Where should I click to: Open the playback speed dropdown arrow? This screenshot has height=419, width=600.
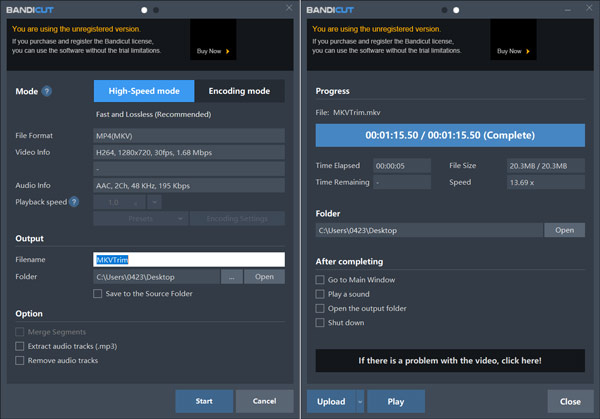[x=154, y=202]
